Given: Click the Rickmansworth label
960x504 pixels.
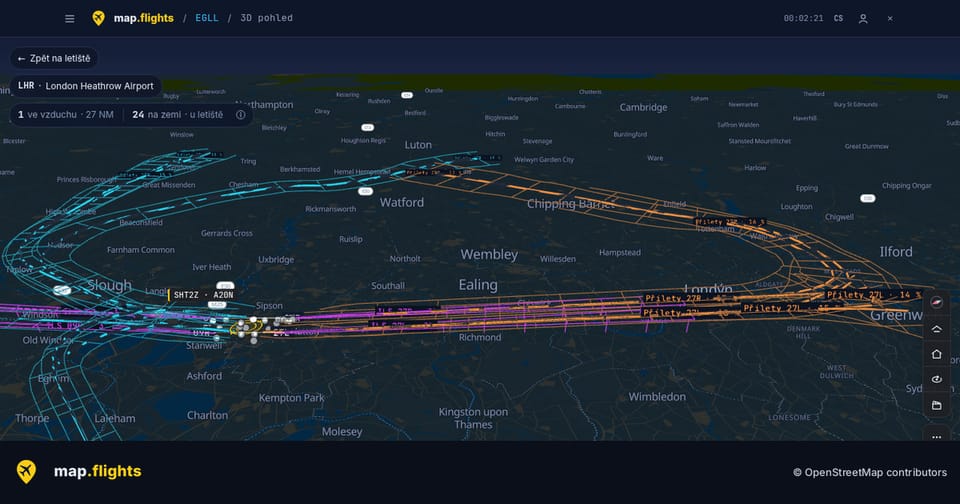Looking at the screenshot, I should (331, 209).
